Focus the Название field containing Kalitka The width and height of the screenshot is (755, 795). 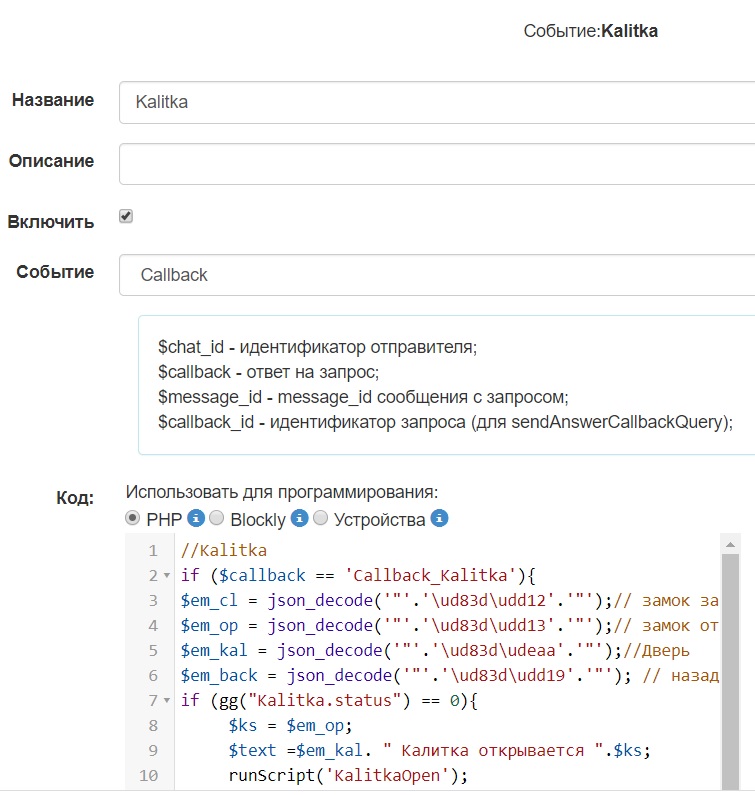pyautogui.click(x=436, y=102)
